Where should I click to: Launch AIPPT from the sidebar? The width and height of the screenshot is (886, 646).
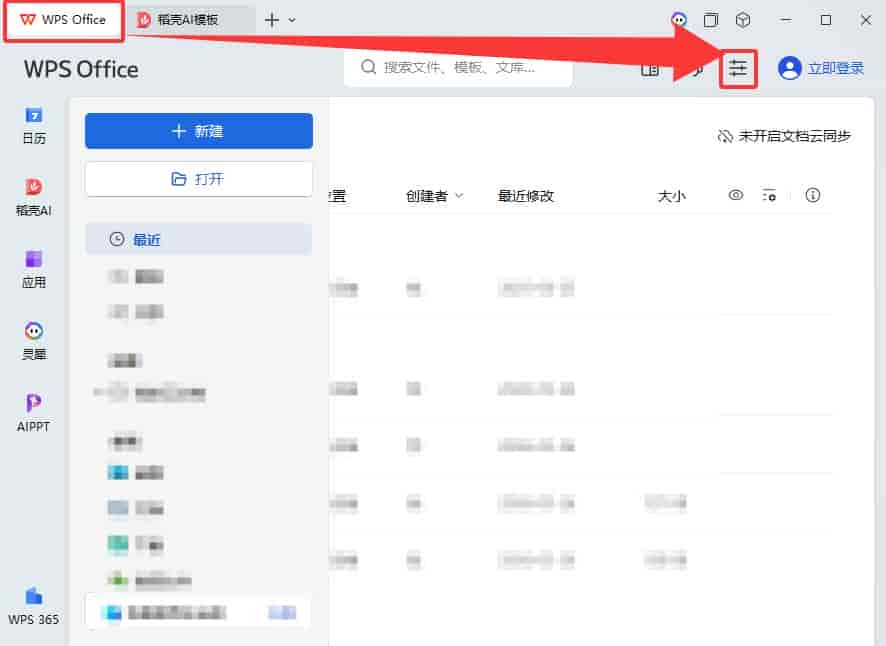click(x=34, y=413)
